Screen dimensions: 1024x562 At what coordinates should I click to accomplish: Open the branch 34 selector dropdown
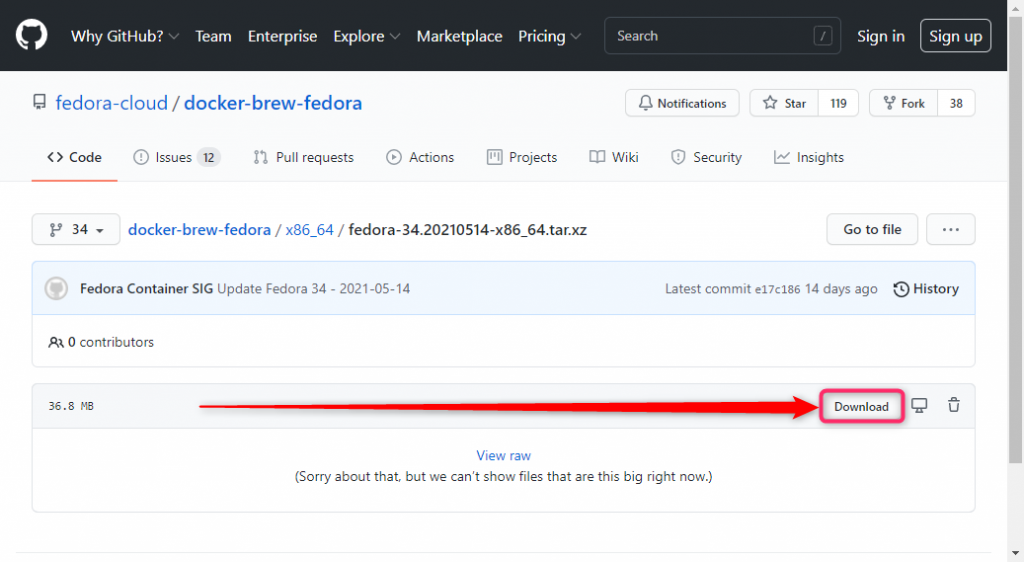pos(76,229)
